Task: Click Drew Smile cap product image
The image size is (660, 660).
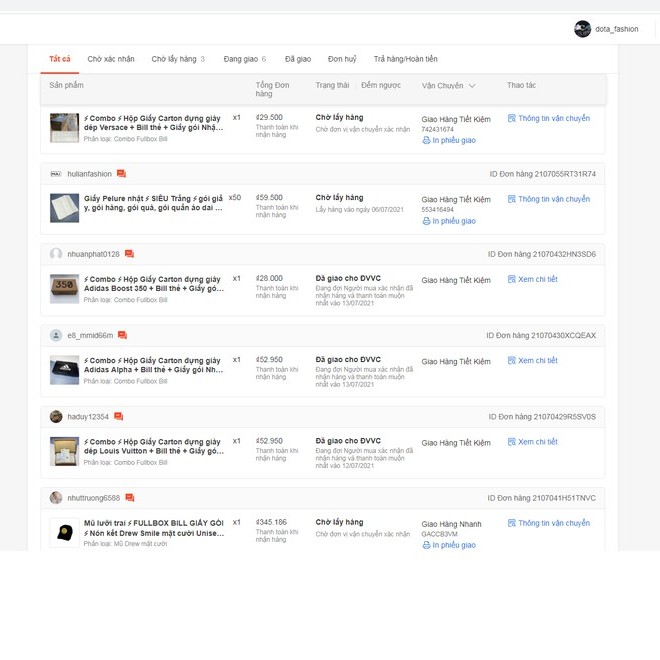Action: pos(64,532)
